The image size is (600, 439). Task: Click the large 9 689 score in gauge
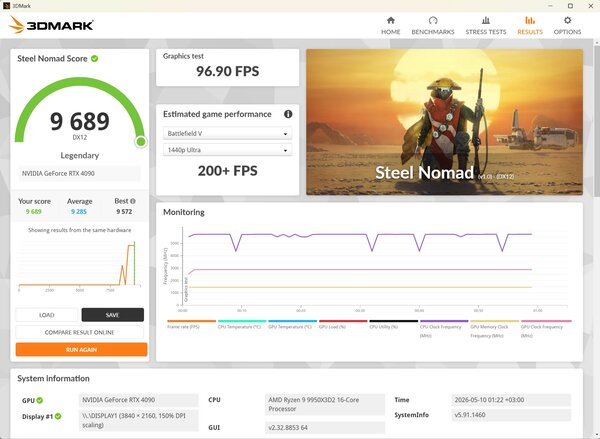(x=80, y=121)
